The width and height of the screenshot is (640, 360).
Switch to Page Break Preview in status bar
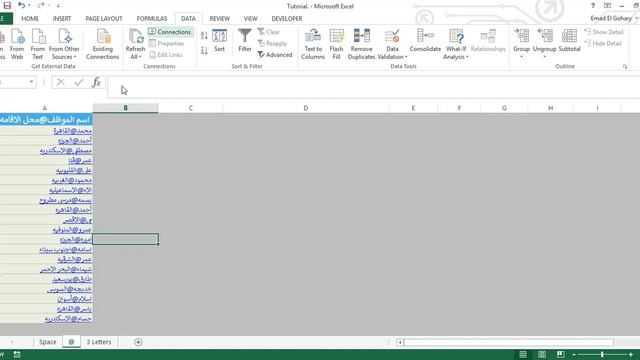560,354
